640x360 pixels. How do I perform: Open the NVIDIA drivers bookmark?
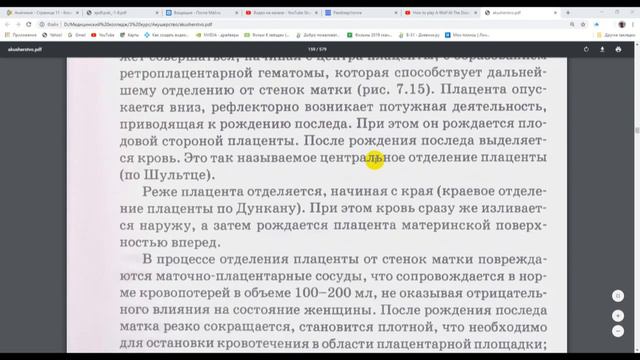point(217,35)
